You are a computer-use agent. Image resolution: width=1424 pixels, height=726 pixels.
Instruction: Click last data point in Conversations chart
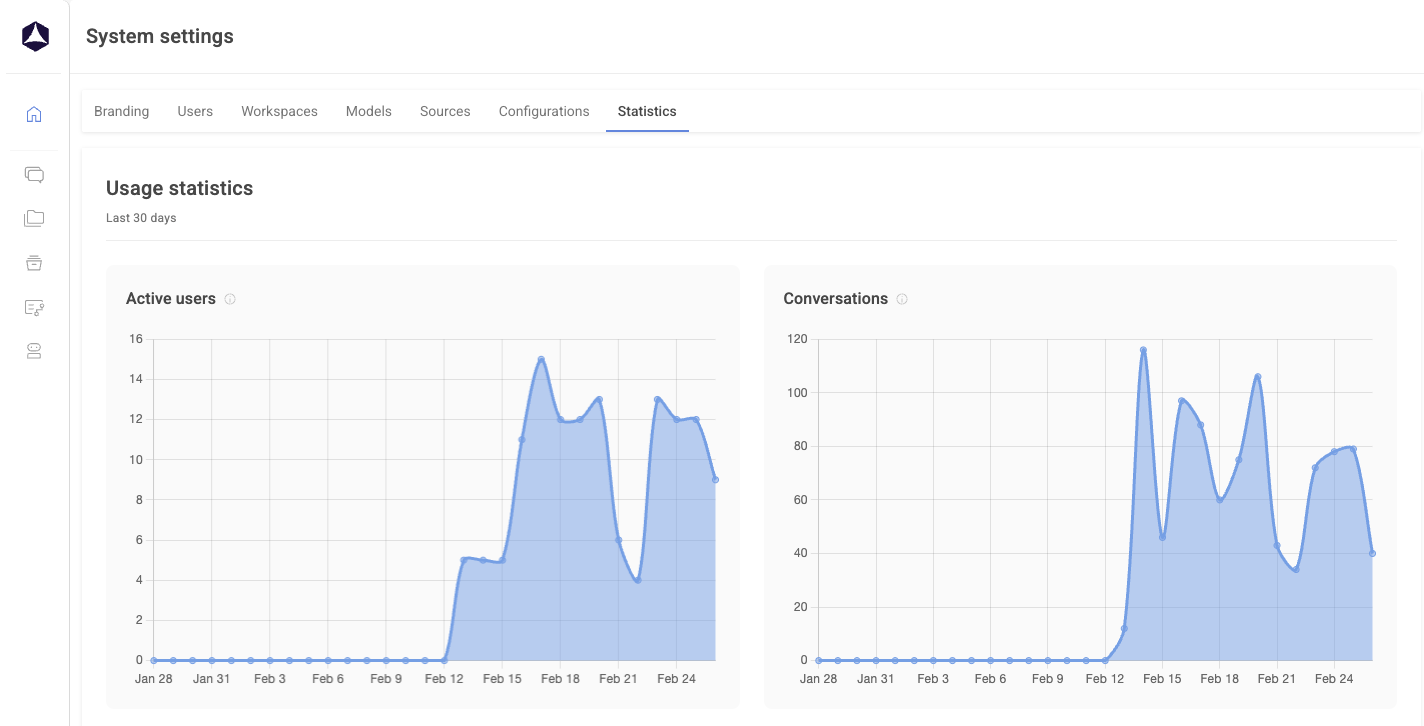click(1372, 553)
